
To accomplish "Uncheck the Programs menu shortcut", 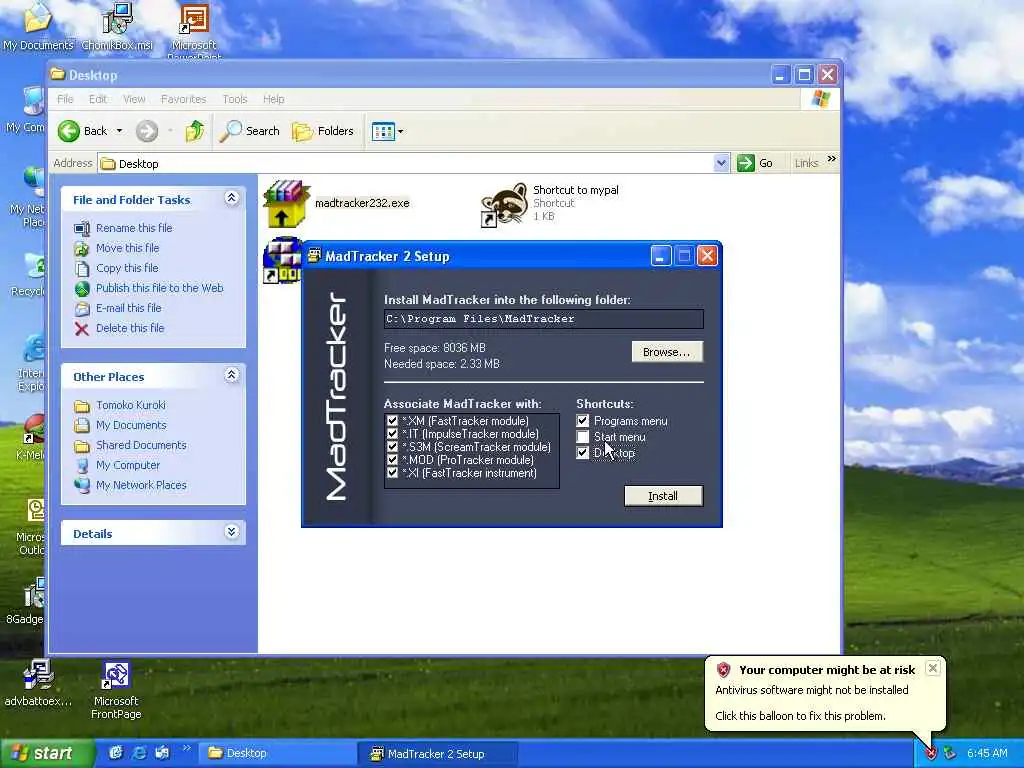I will [x=583, y=421].
